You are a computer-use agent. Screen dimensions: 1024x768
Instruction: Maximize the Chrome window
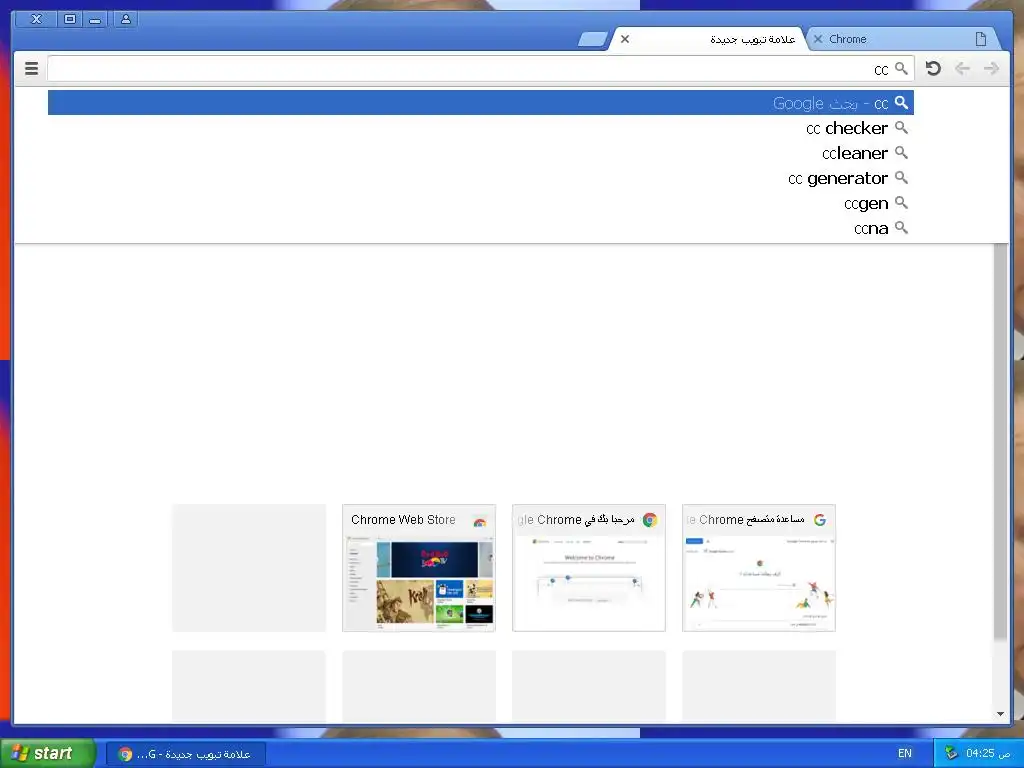[x=70, y=19]
